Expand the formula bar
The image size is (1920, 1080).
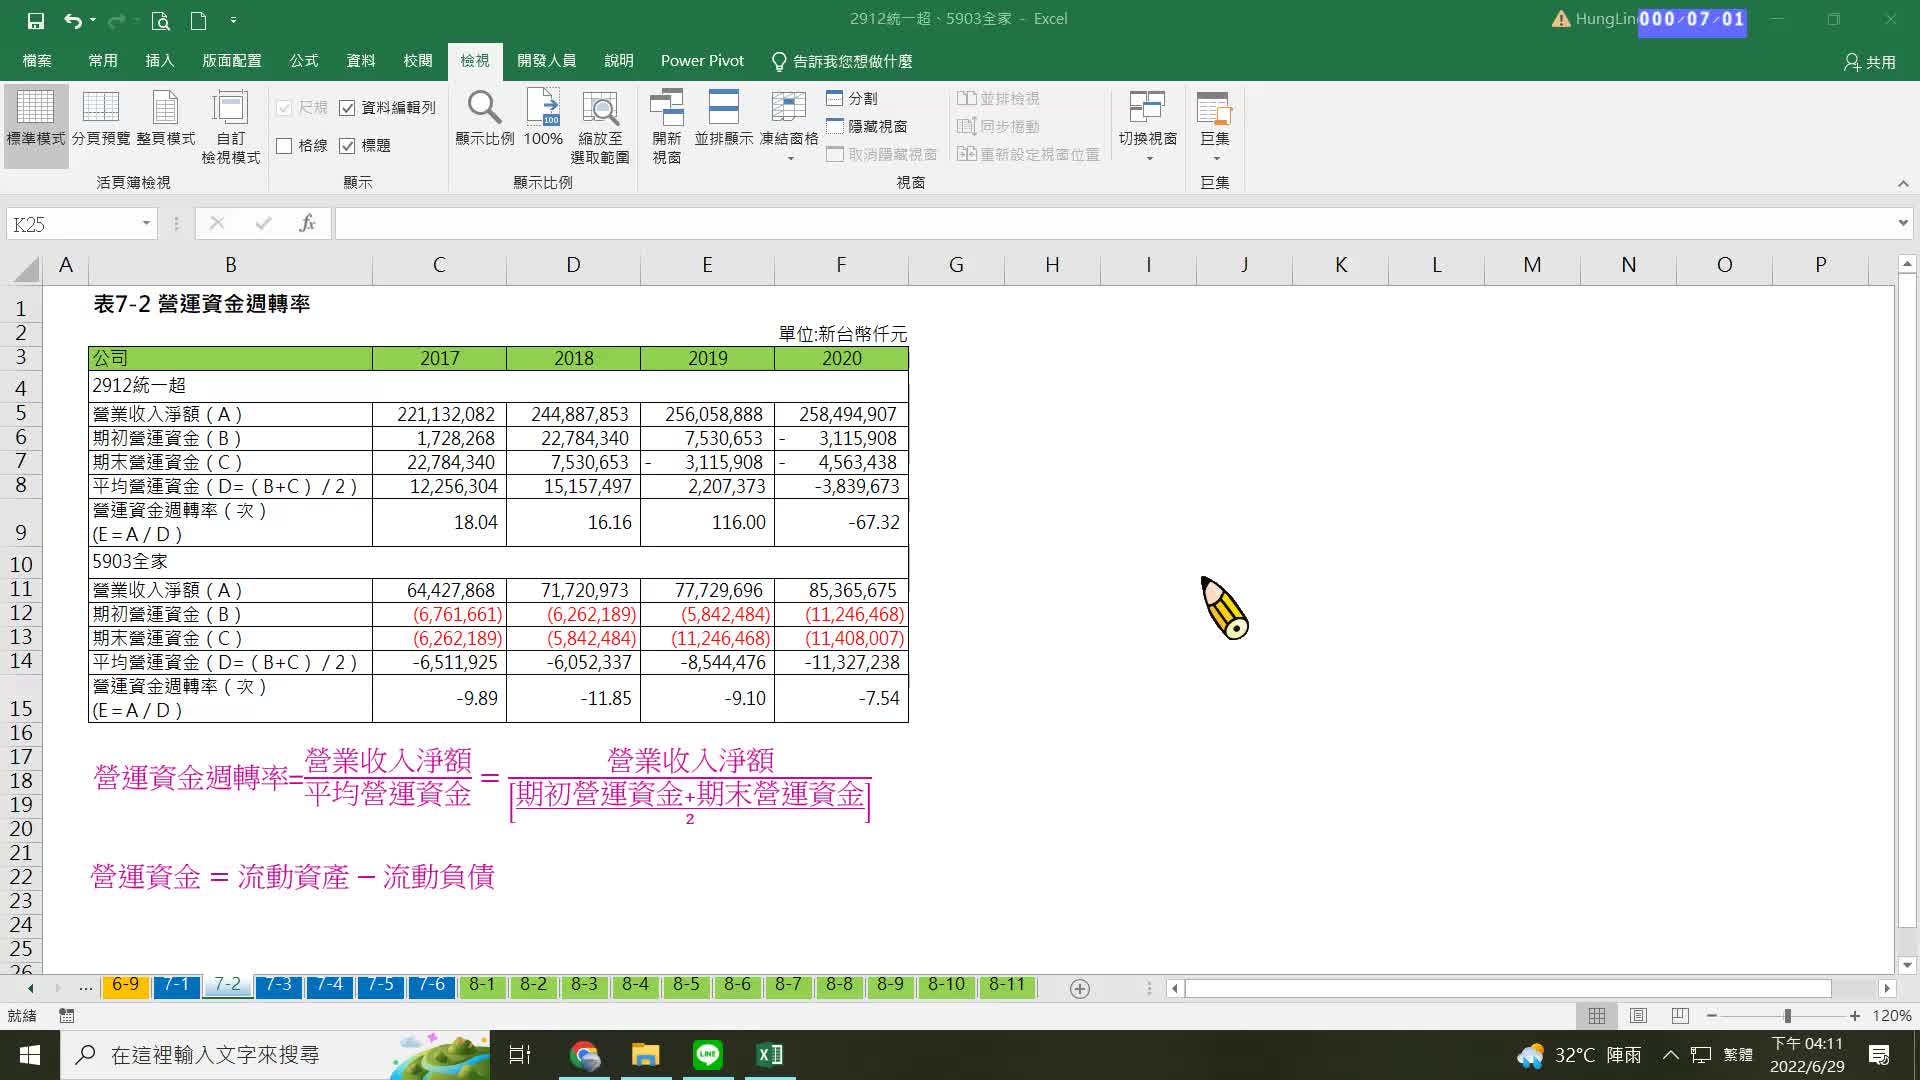tap(1903, 223)
